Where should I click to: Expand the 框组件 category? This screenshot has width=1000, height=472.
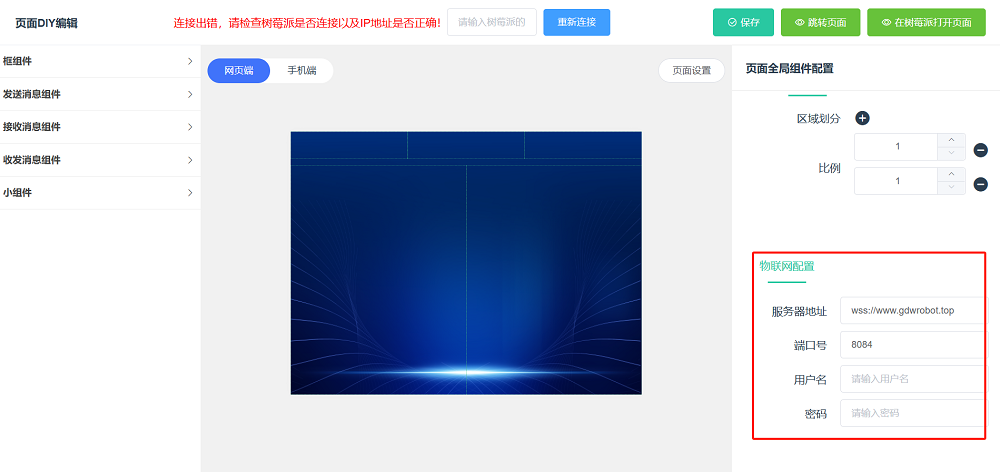pyautogui.click(x=100, y=61)
